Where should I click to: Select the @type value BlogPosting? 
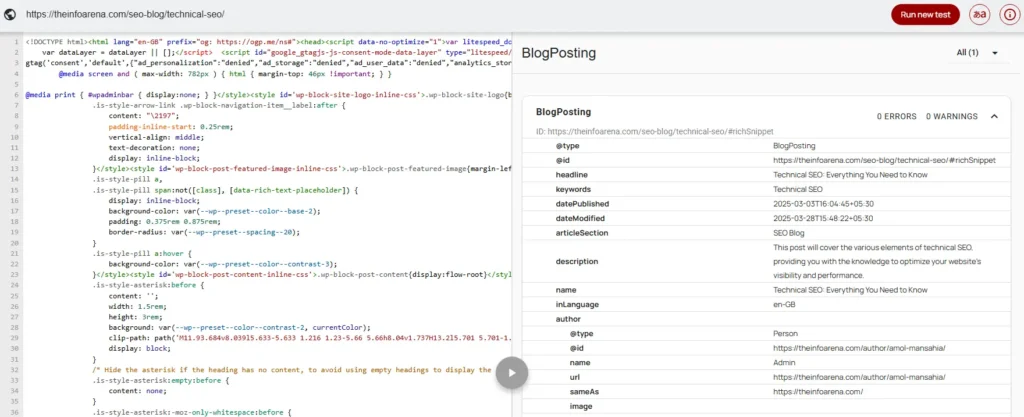pyautogui.click(x=793, y=146)
